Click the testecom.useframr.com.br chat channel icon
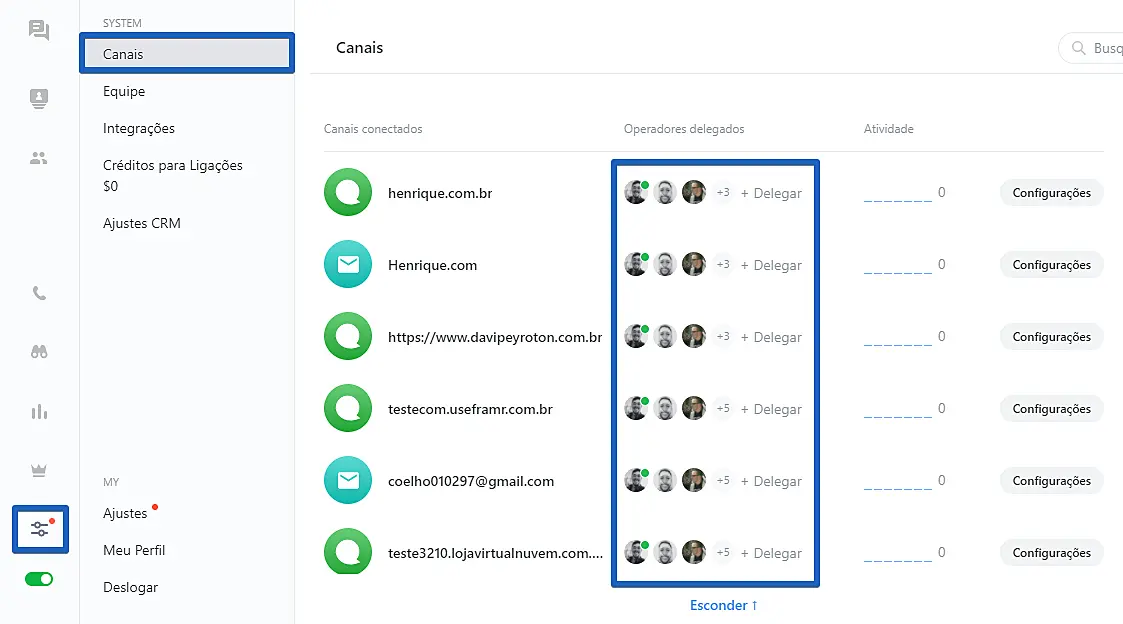 (348, 408)
